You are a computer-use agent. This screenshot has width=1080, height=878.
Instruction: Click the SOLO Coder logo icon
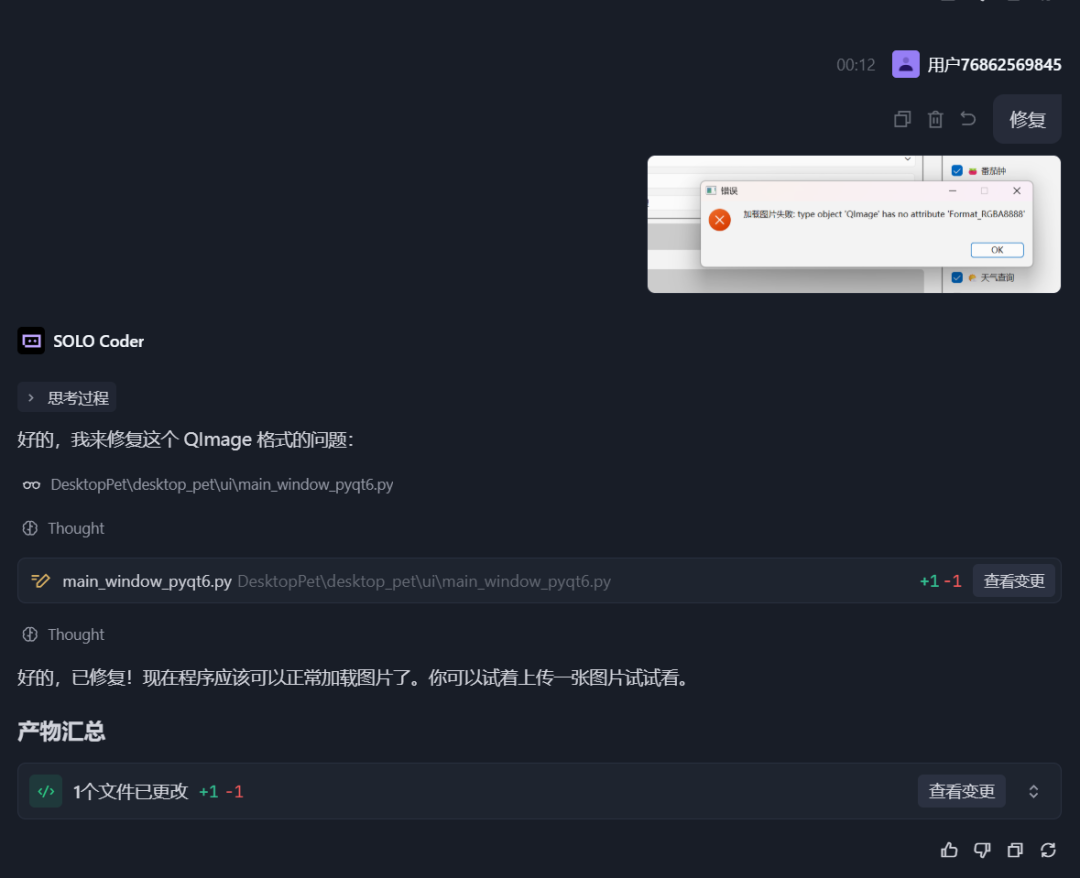point(30,340)
